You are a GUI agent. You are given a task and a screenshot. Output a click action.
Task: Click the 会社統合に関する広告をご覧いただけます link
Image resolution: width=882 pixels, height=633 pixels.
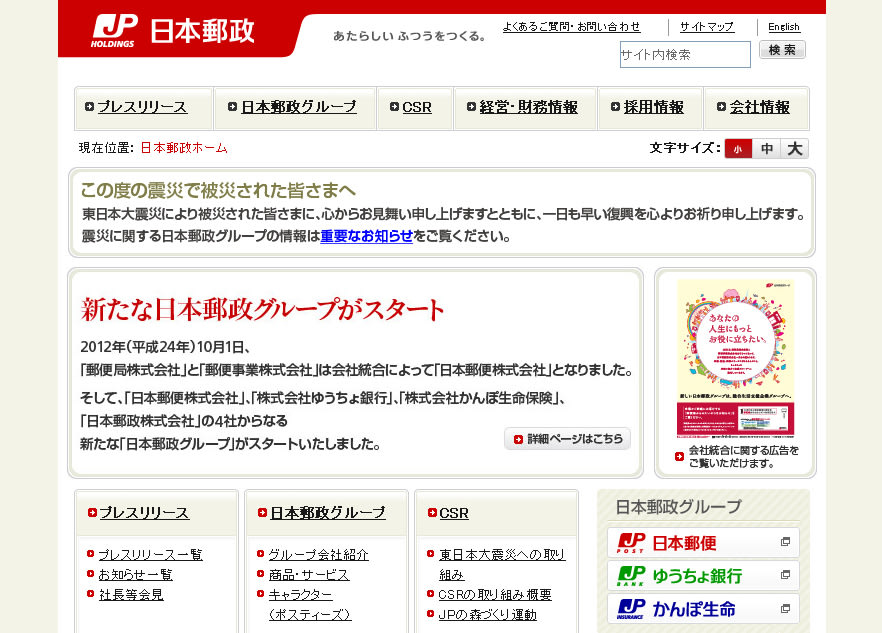(x=743, y=457)
